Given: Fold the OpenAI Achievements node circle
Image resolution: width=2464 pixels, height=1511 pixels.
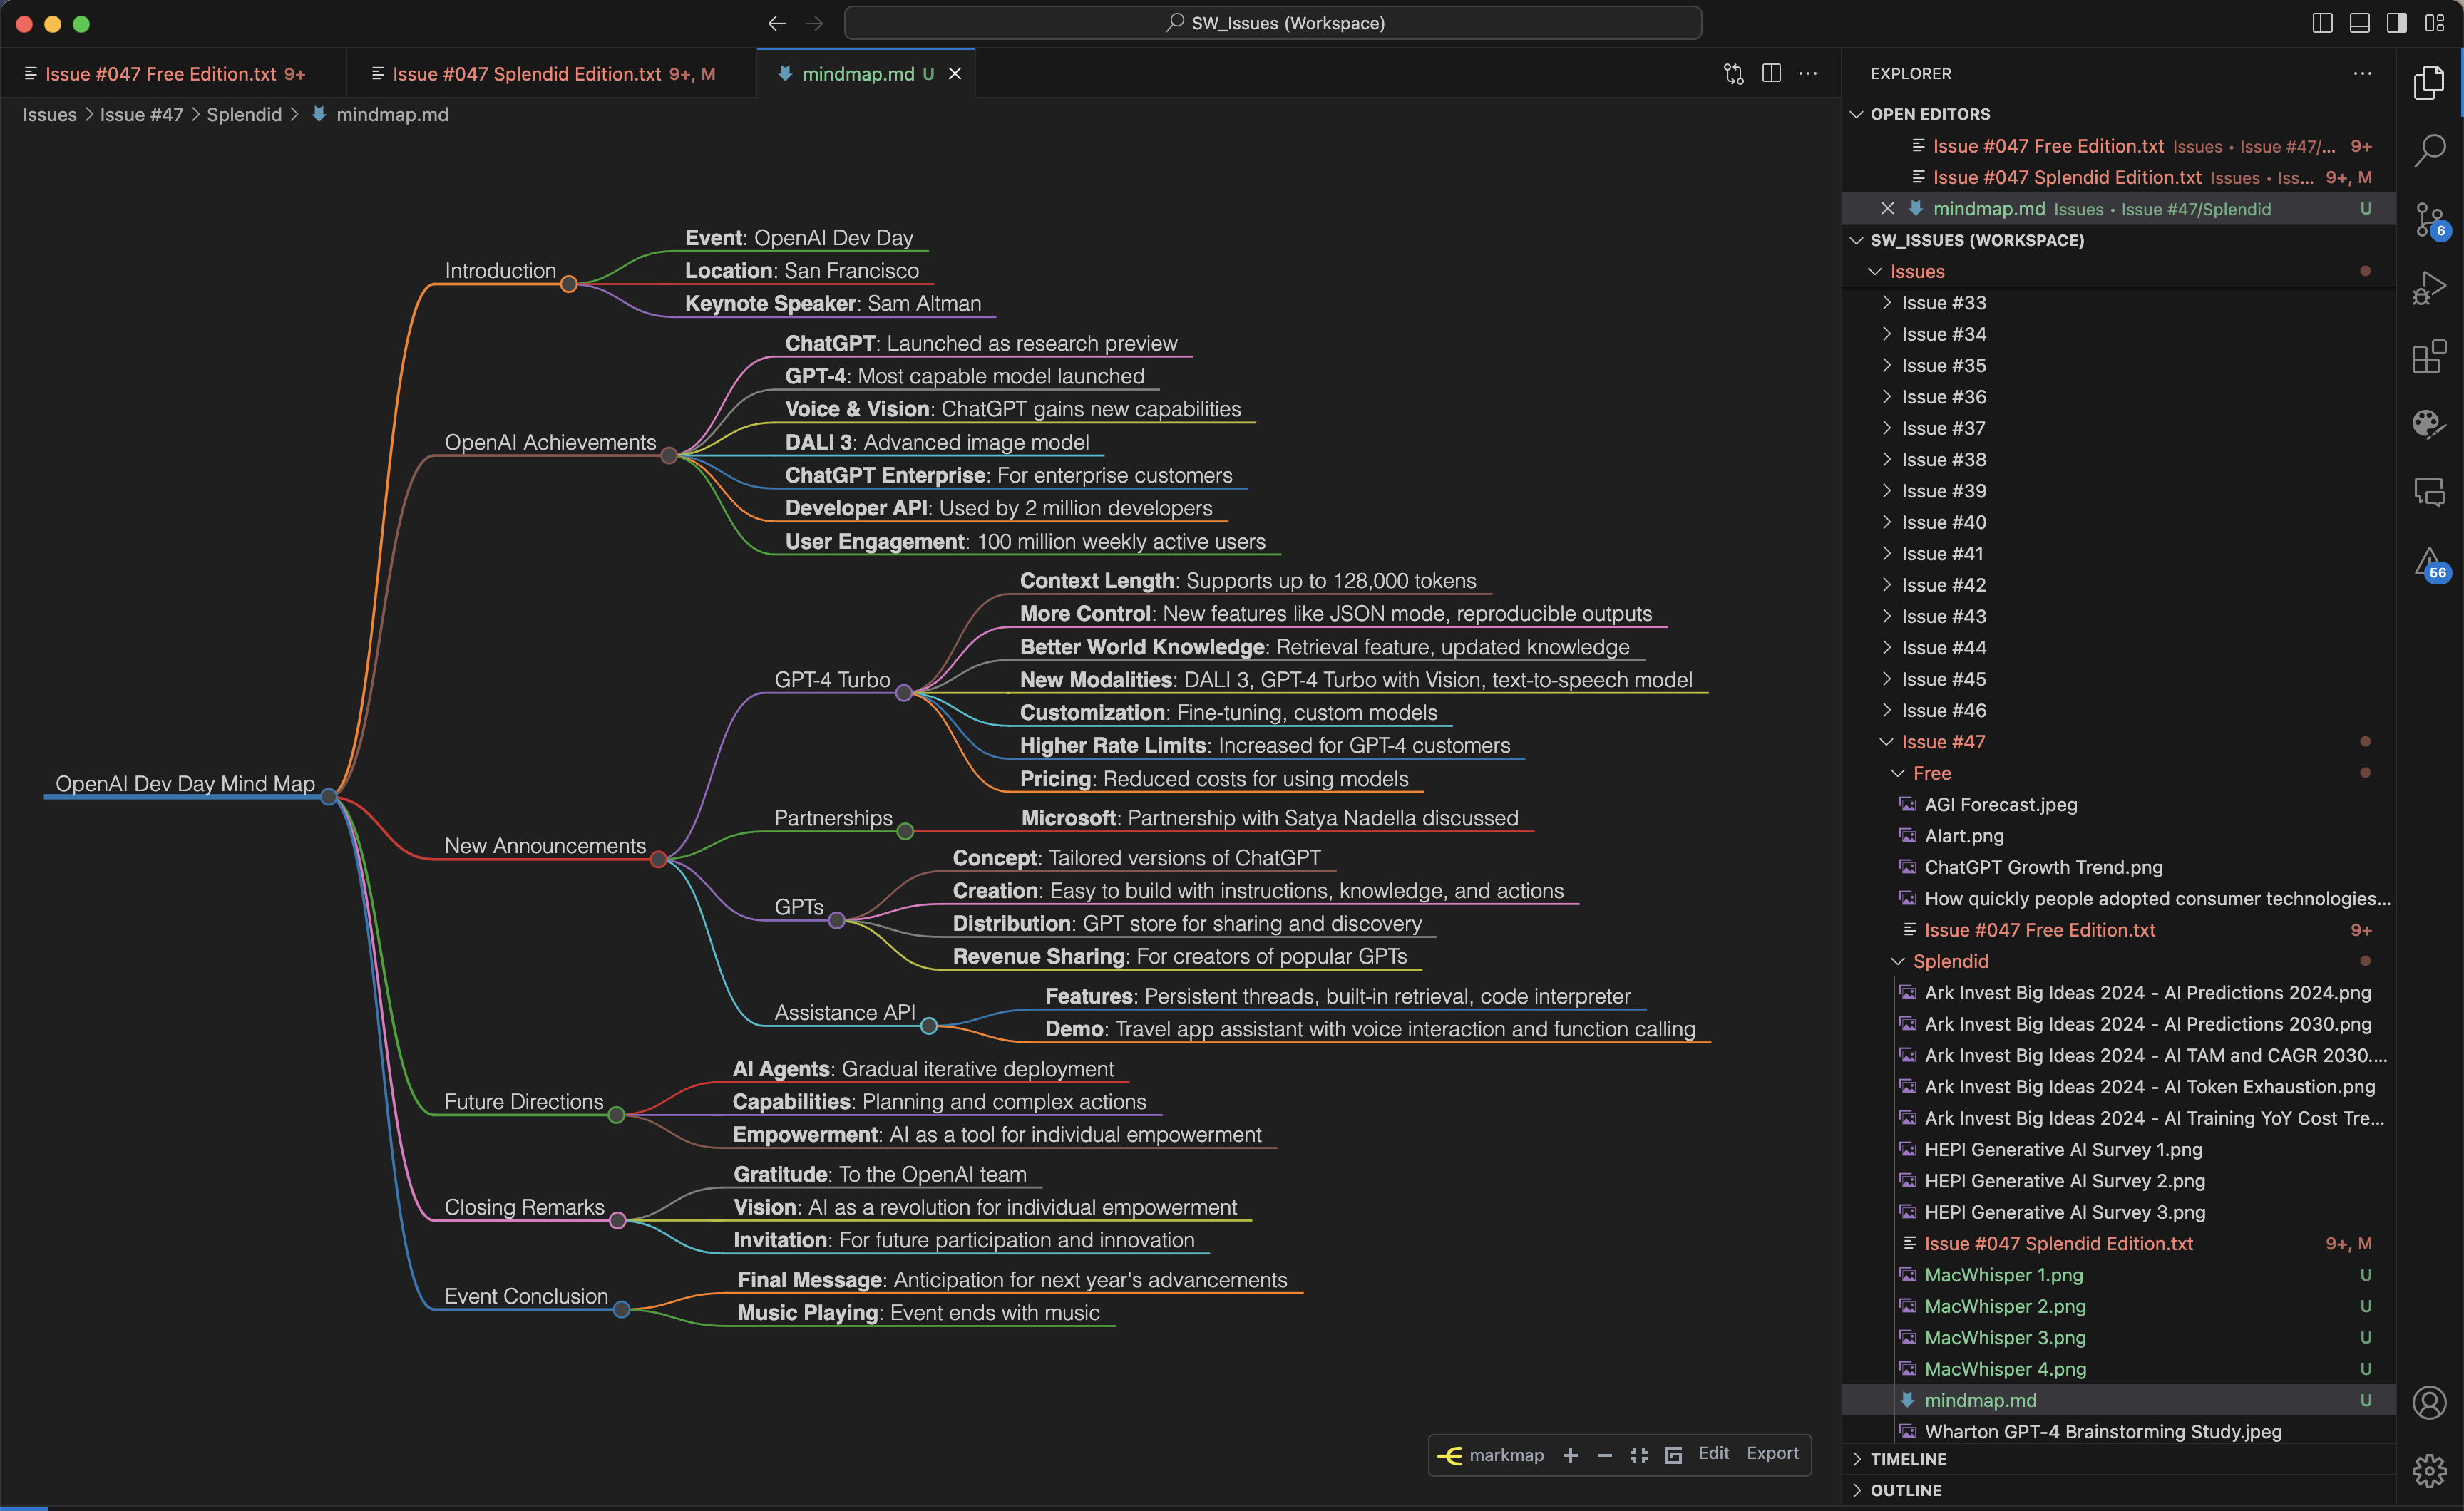Looking at the screenshot, I should click(669, 456).
